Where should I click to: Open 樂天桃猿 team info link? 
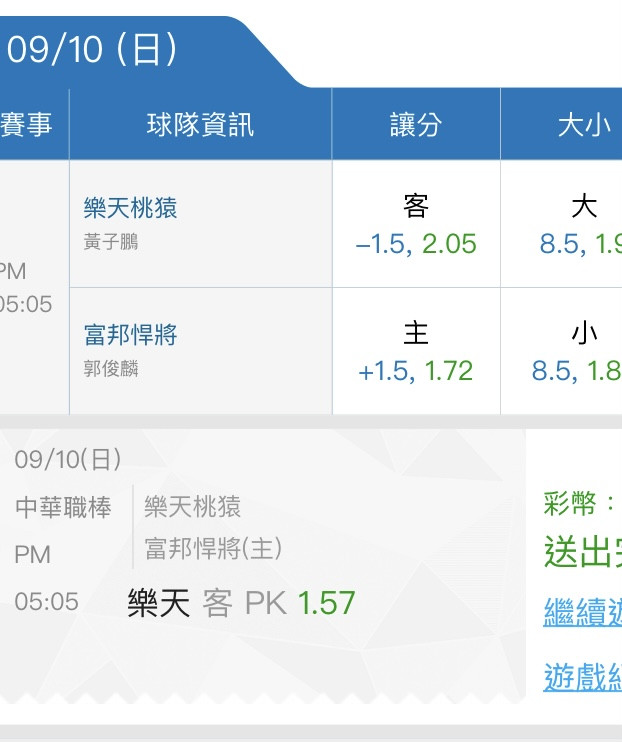click(131, 208)
